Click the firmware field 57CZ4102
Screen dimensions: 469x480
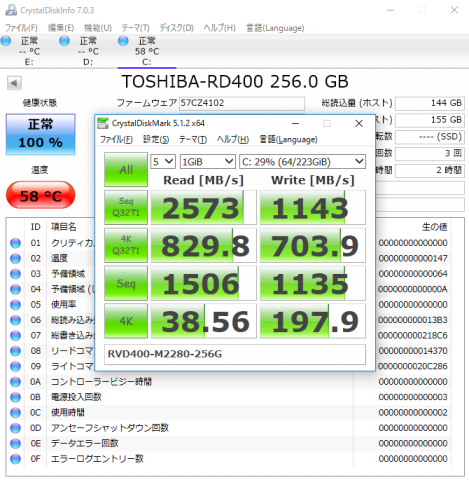pos(242,103)
